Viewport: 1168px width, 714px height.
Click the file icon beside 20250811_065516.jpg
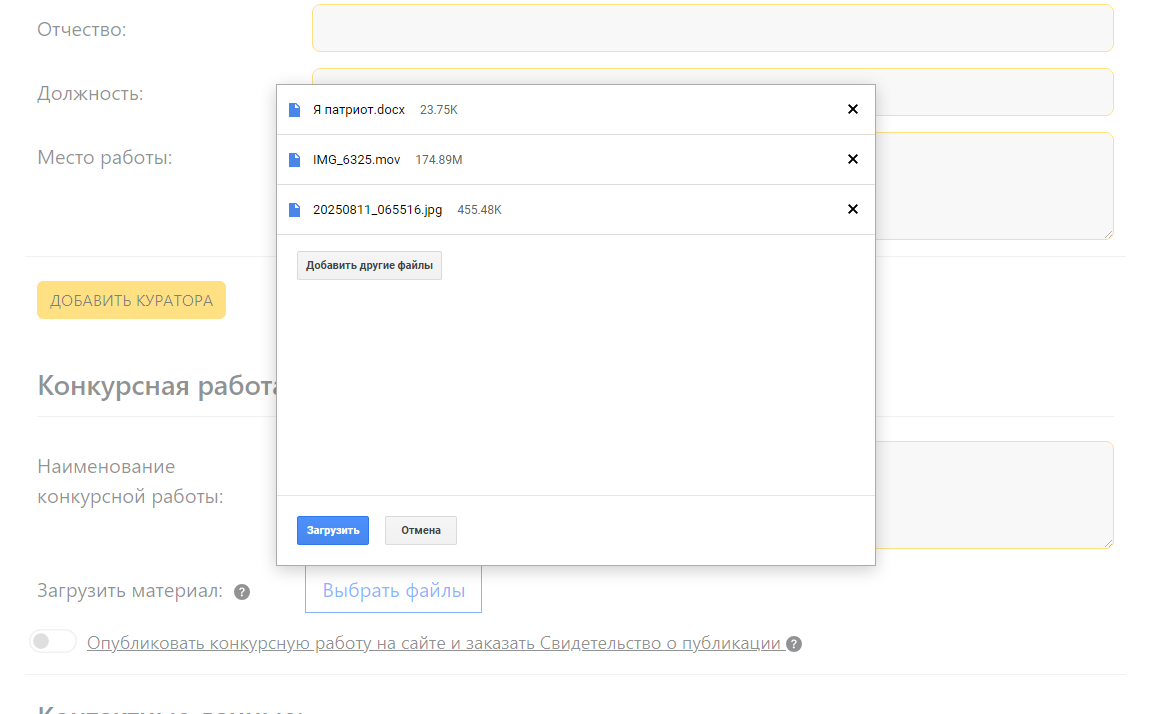[294, 210]
